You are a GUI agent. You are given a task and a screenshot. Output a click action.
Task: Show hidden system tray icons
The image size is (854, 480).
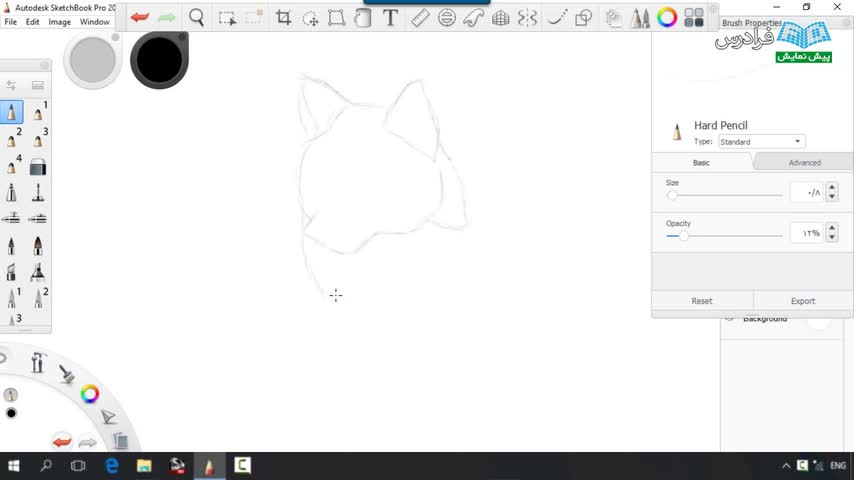click(786, 466)
